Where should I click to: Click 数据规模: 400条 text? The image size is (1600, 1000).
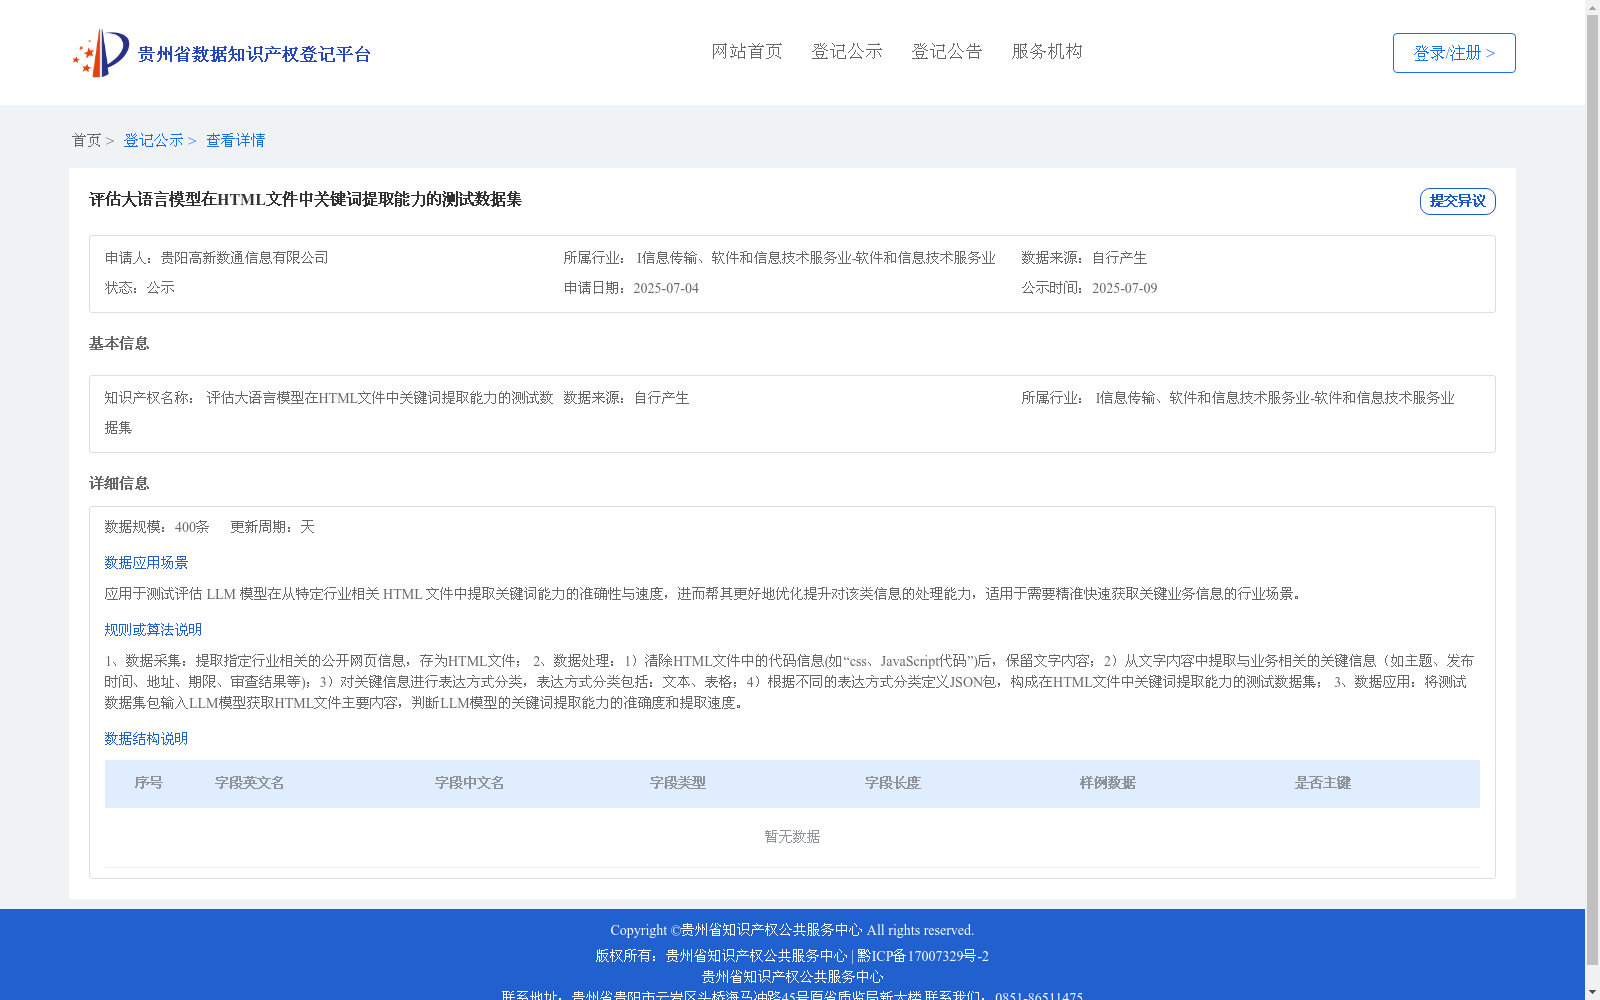coord(157,527)
